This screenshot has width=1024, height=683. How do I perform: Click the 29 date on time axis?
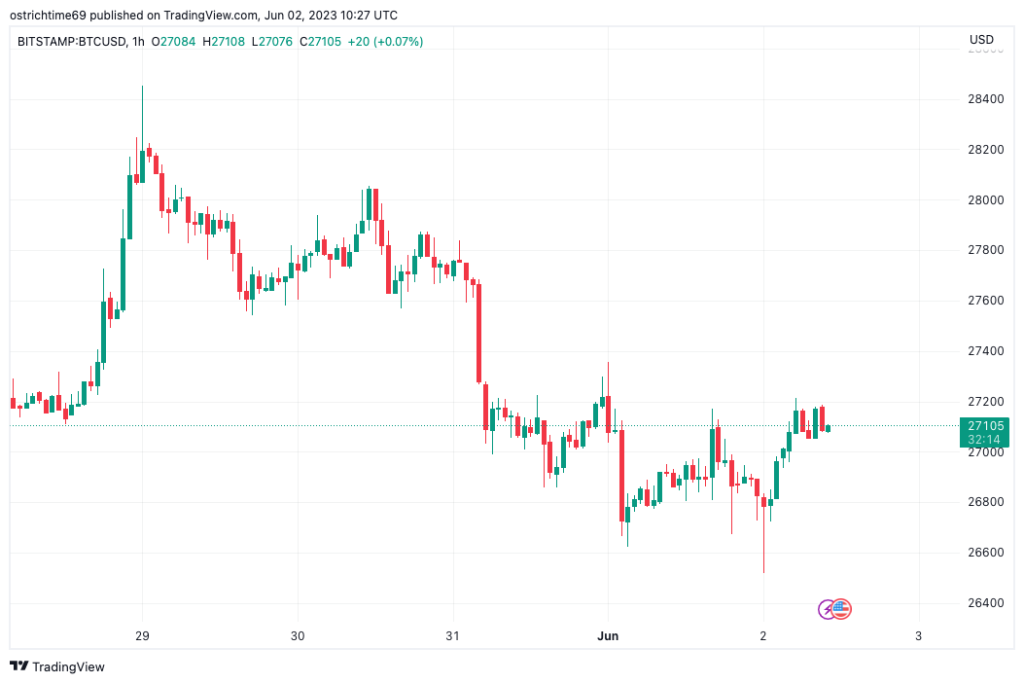point(142,636)
